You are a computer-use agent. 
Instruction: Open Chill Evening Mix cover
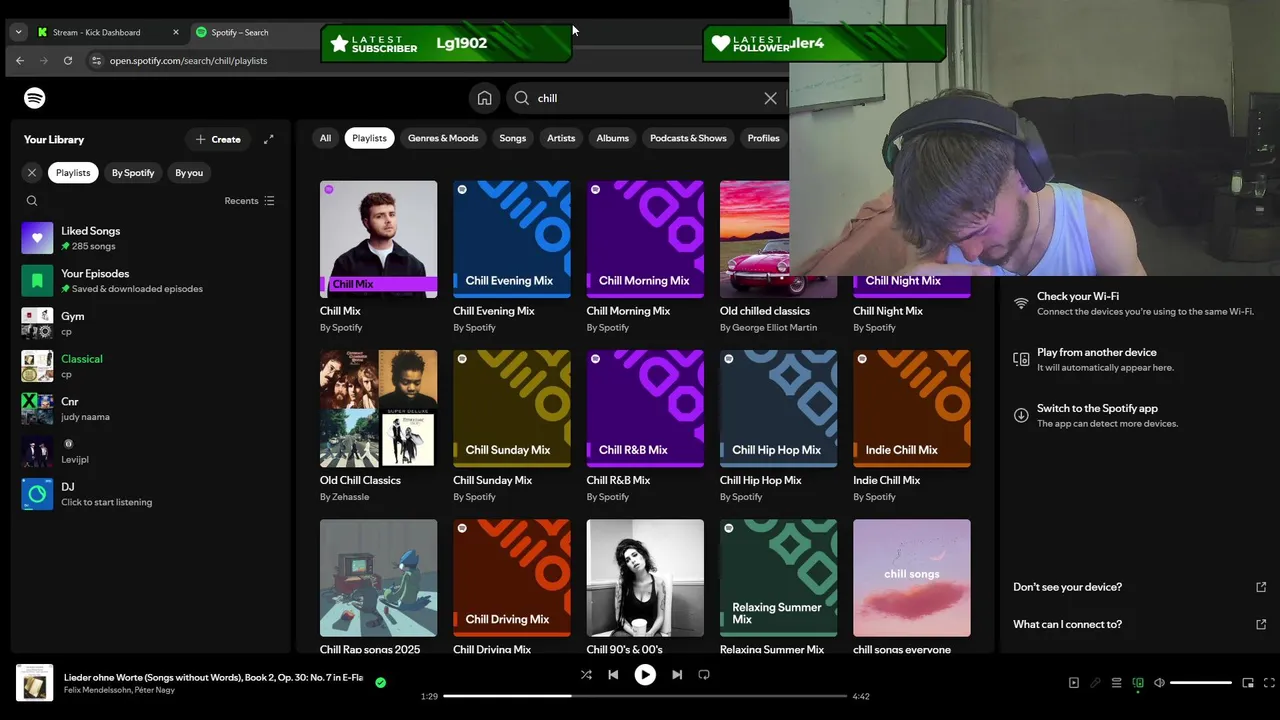[x=512, y=239]
